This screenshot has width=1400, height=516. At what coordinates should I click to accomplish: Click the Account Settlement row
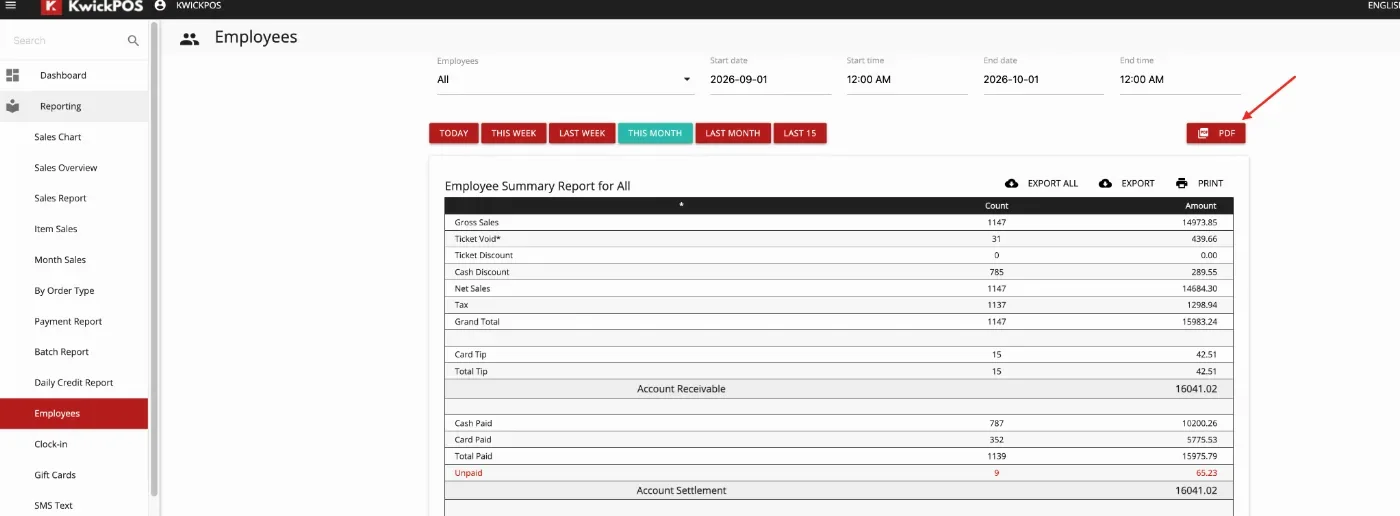point(839,490)
